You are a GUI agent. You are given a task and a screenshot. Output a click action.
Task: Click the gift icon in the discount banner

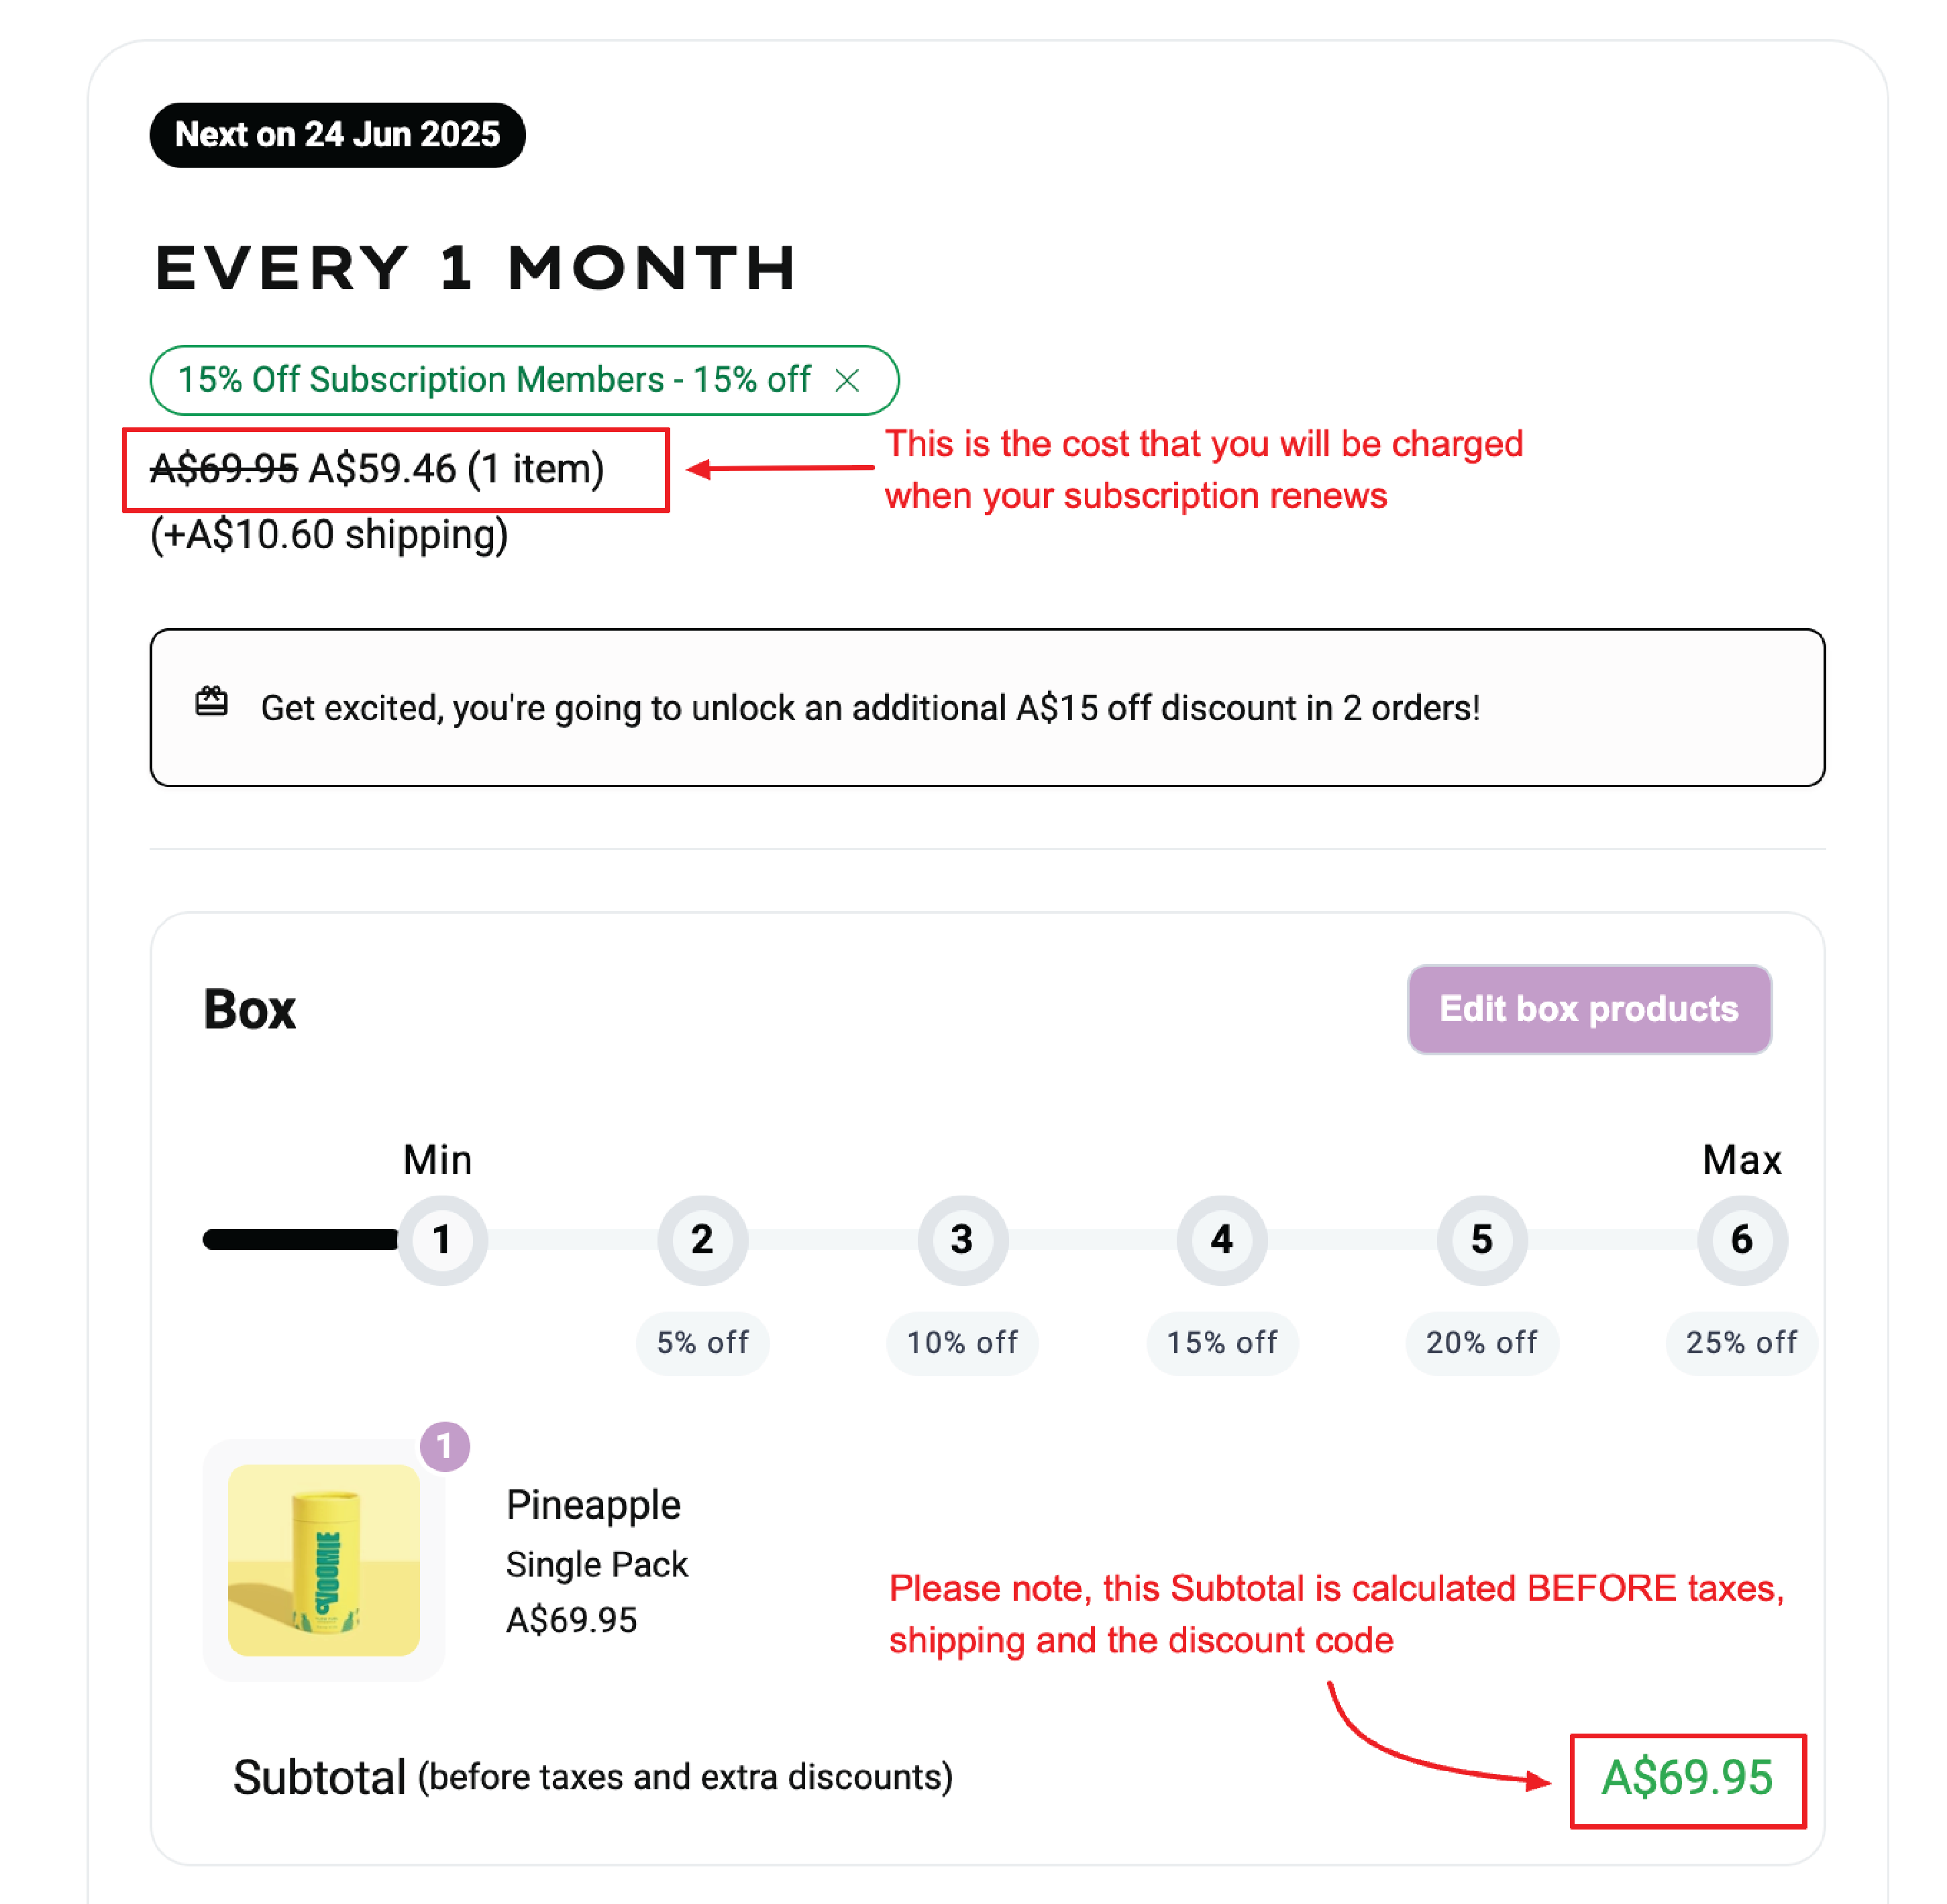[211, 702]
